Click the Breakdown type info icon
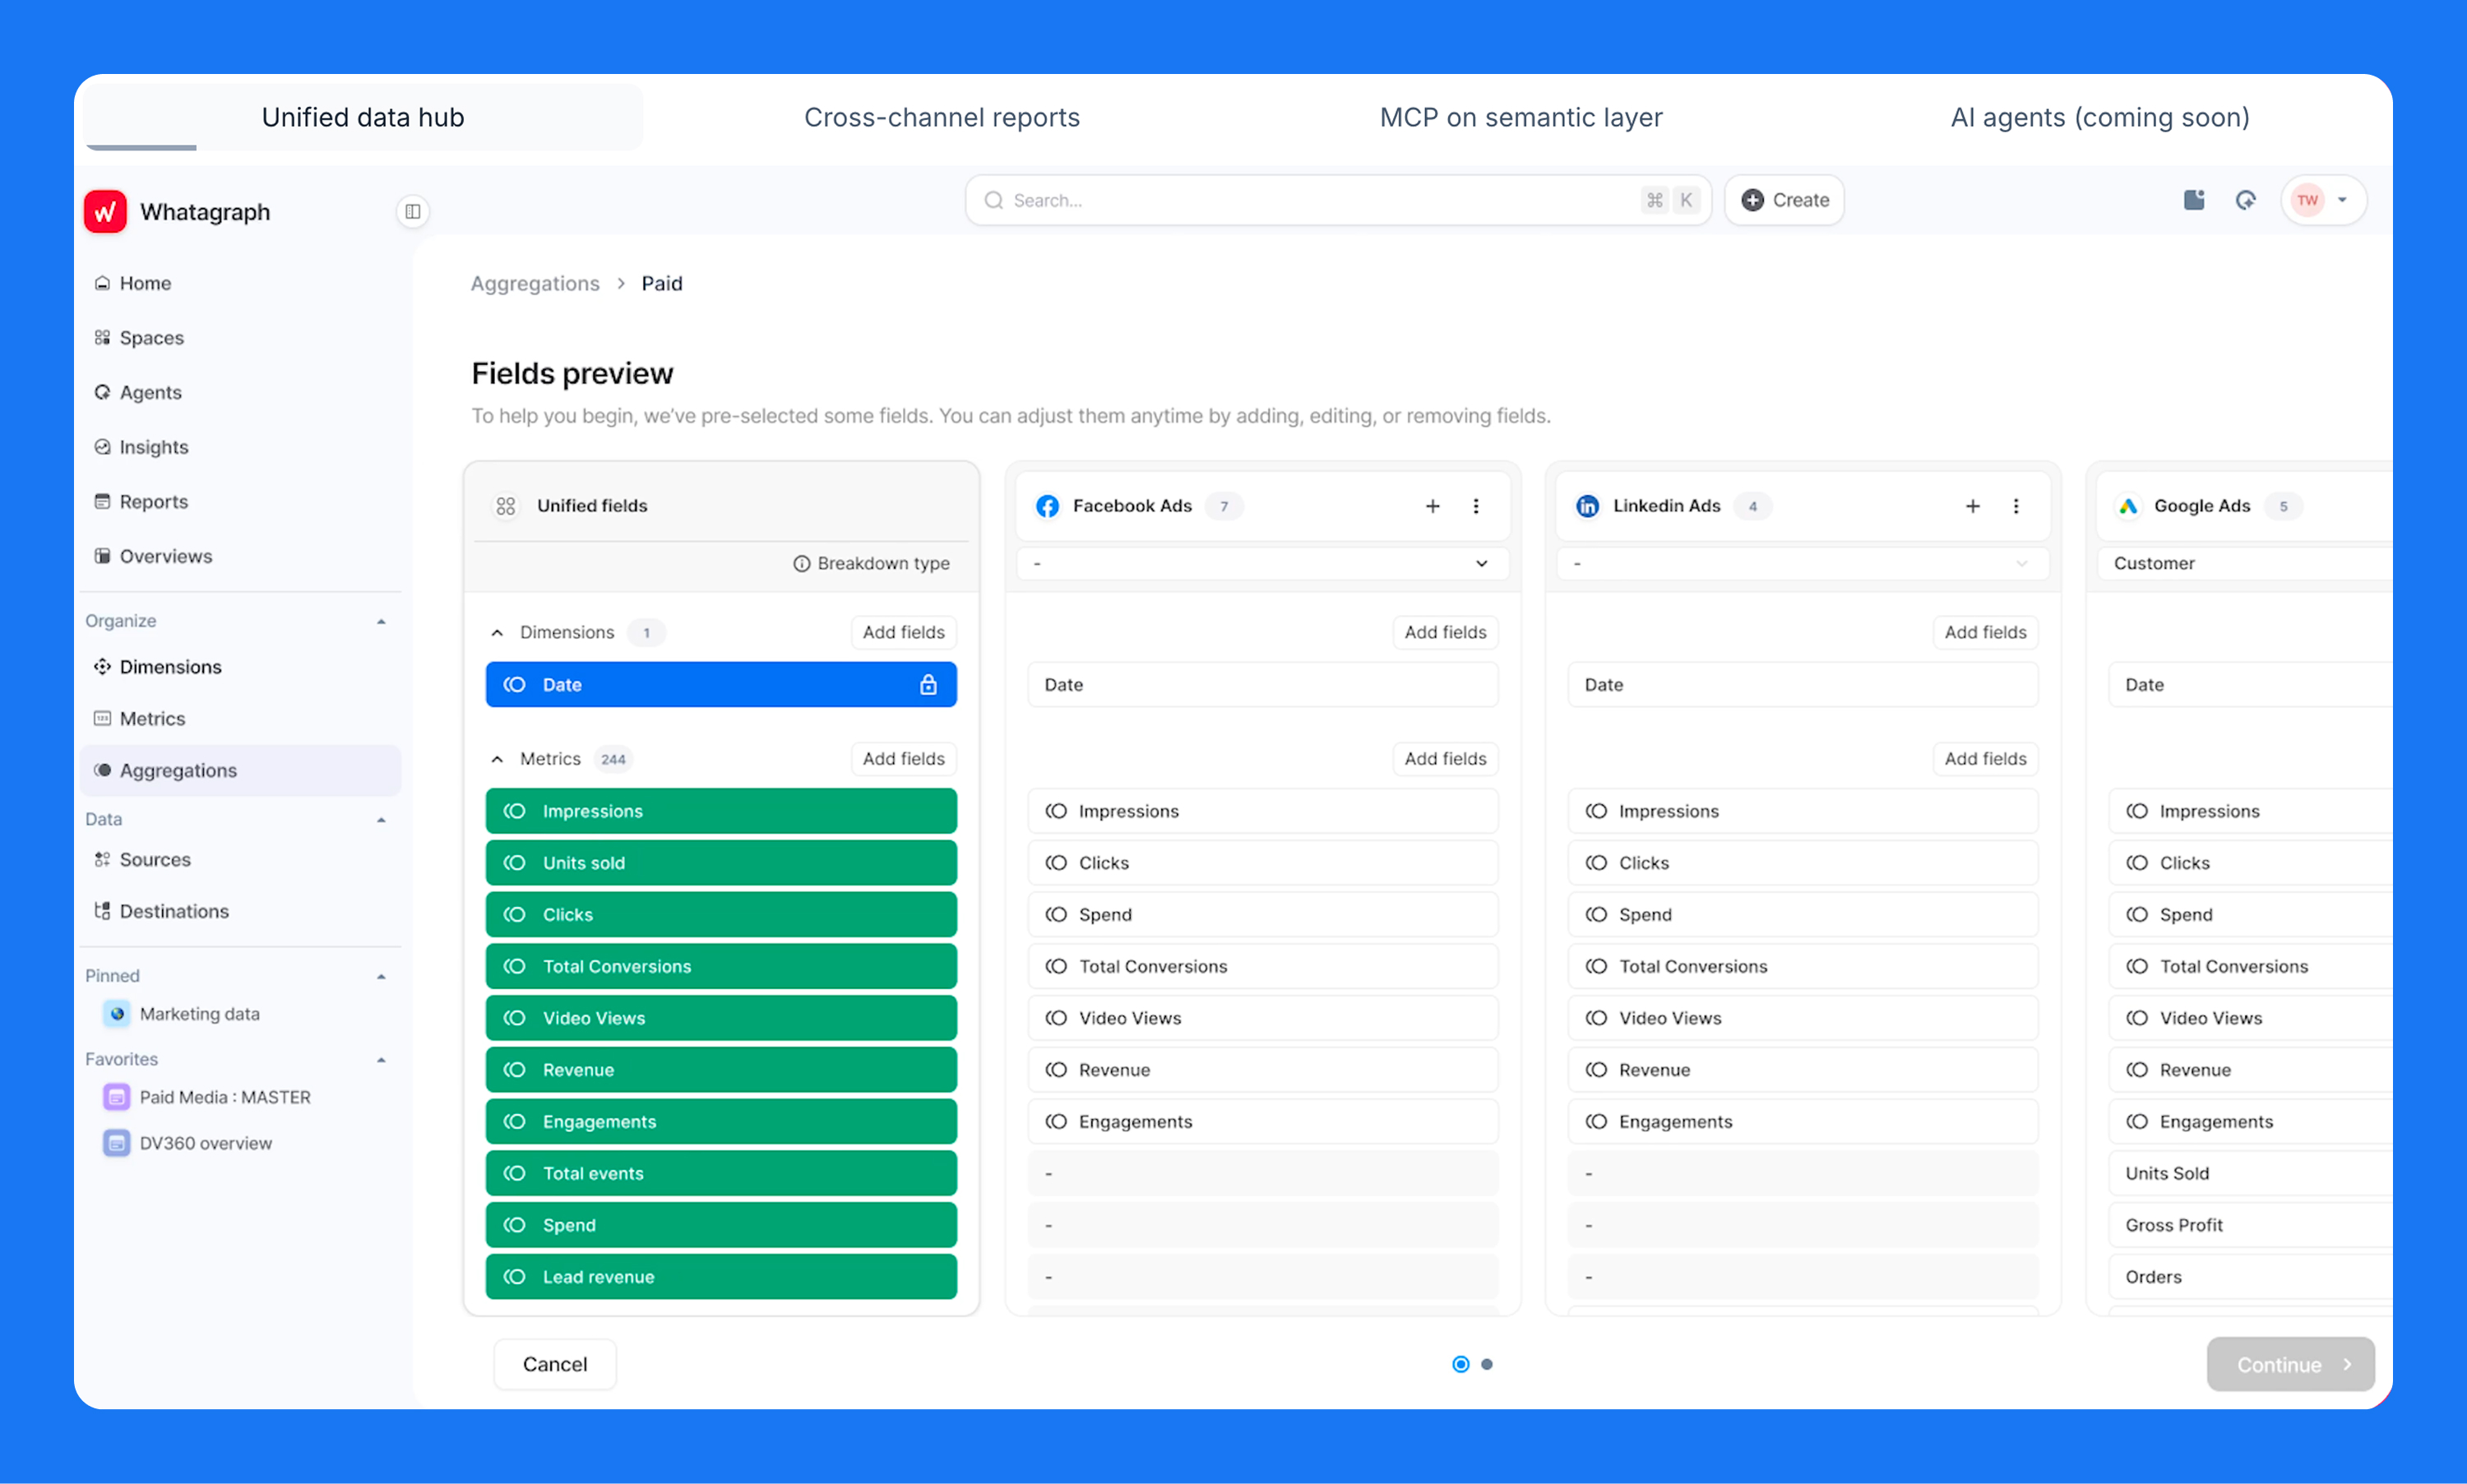Screen dimensions: 2467x1484 [x=801, y=564]
